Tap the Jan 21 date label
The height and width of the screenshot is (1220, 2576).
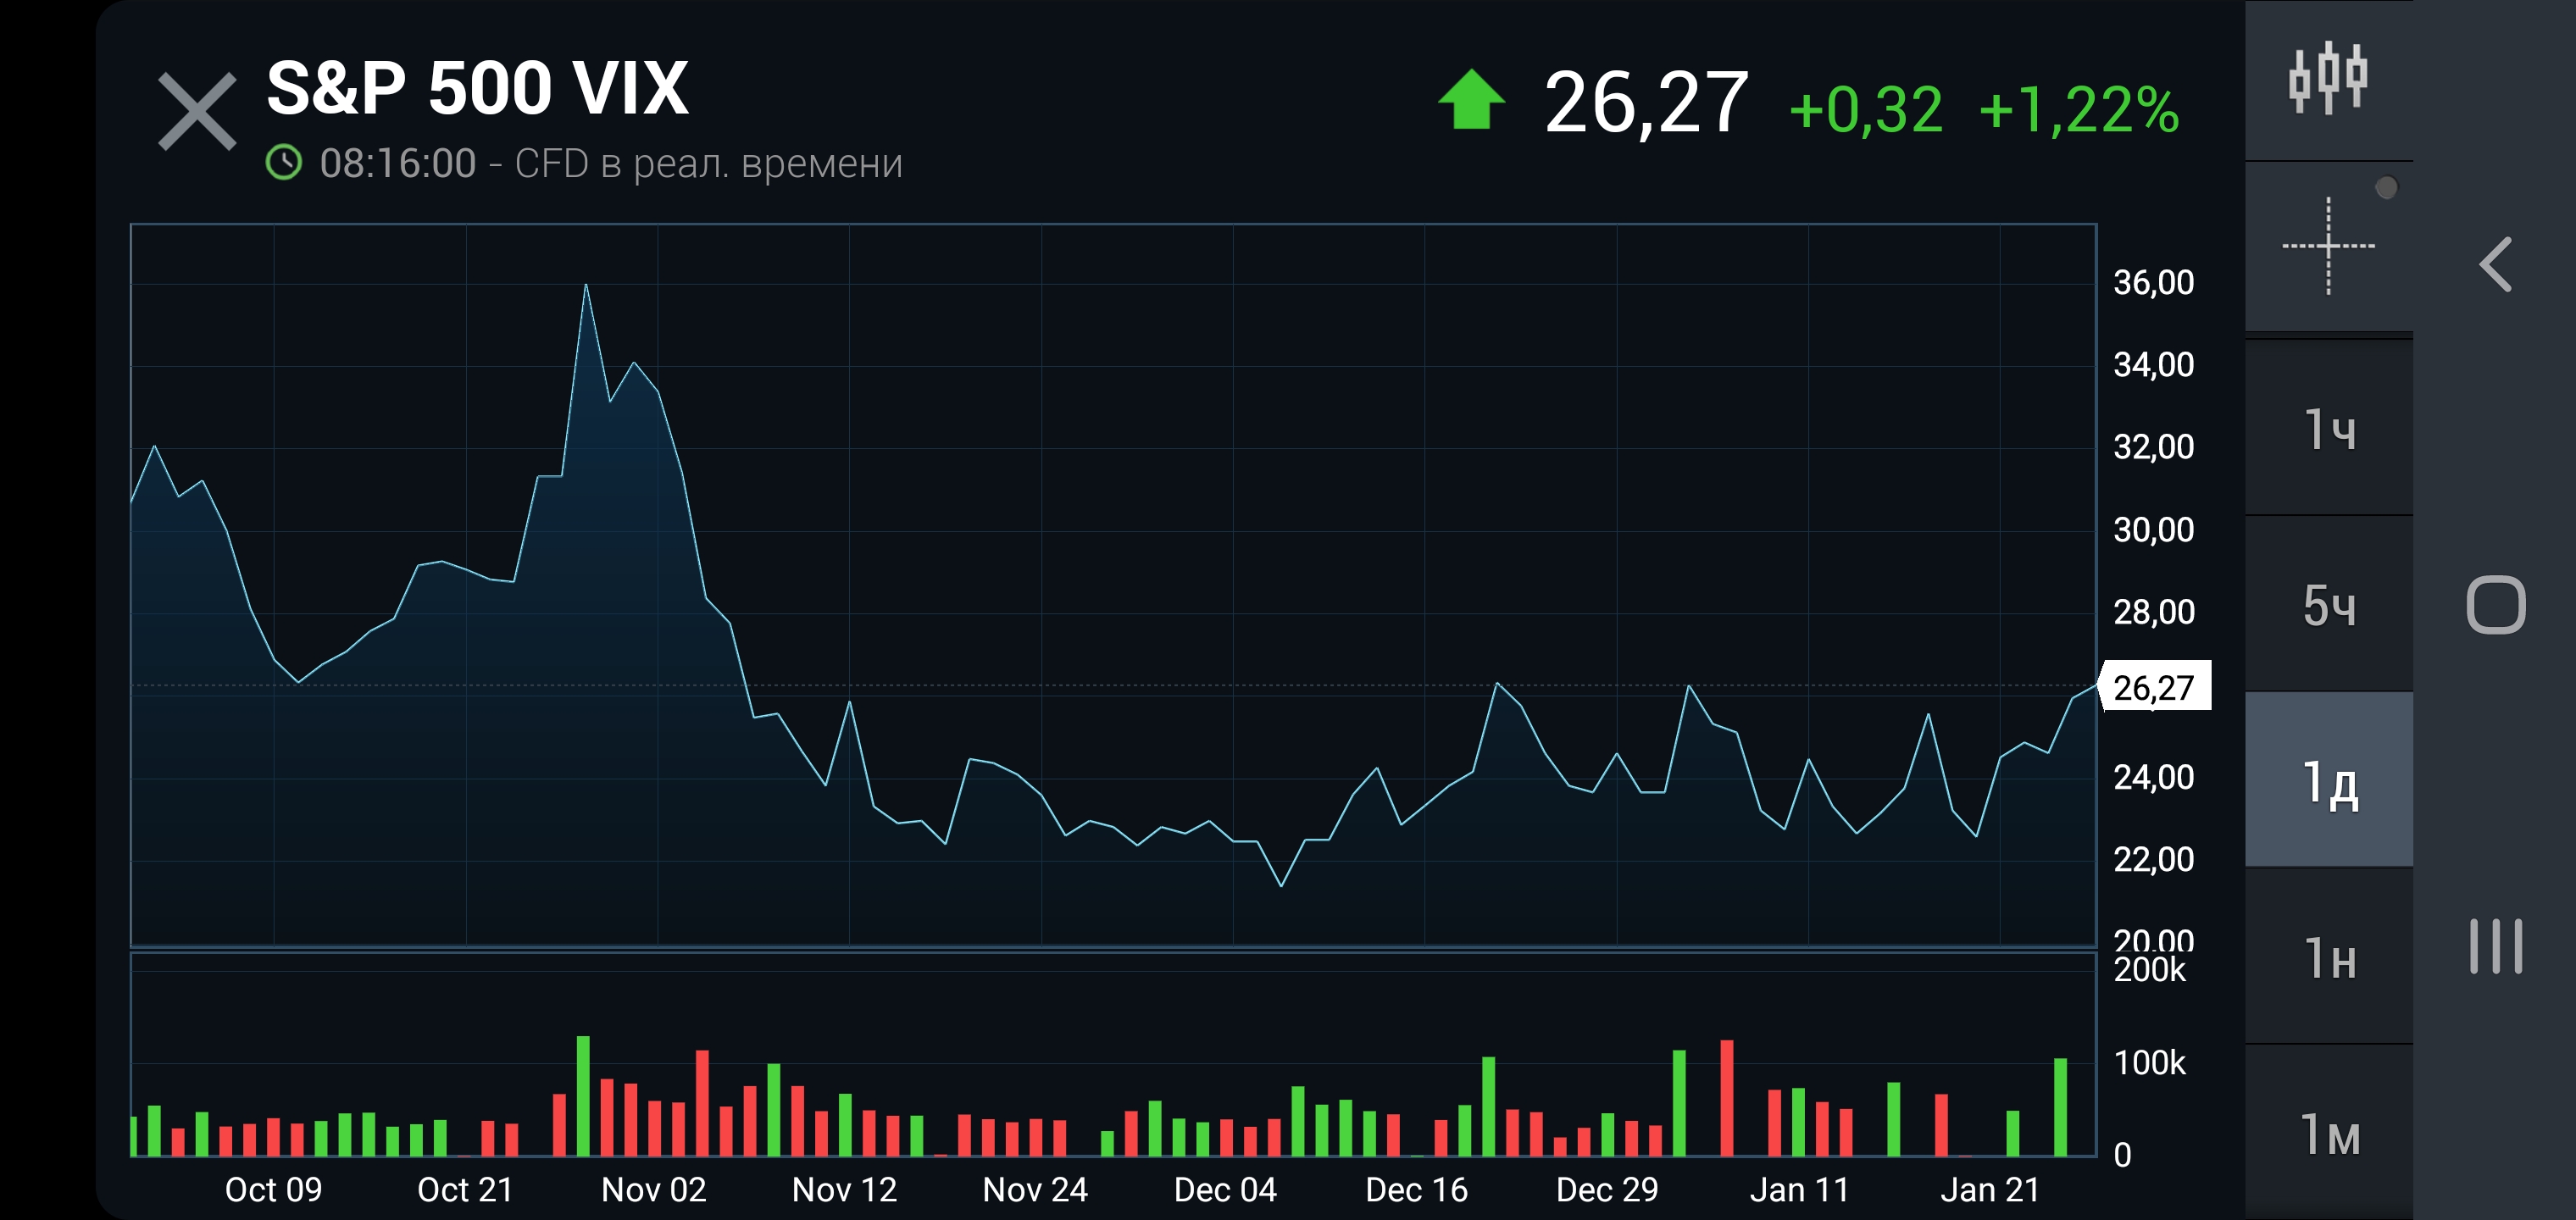tap(1990, 1190)
